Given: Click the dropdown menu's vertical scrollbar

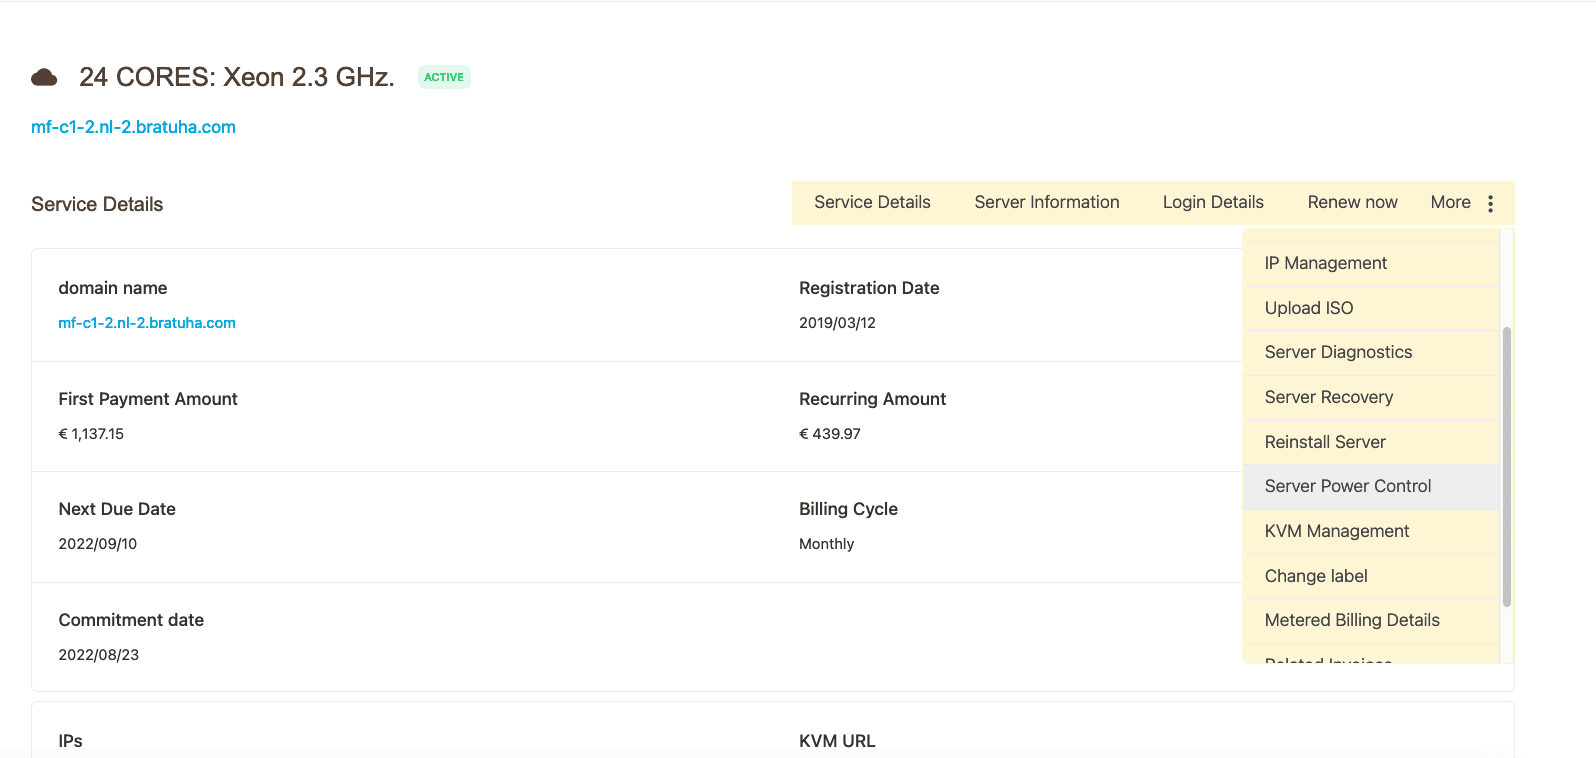Looking at the screenshot, I should tap(1506, 465).
